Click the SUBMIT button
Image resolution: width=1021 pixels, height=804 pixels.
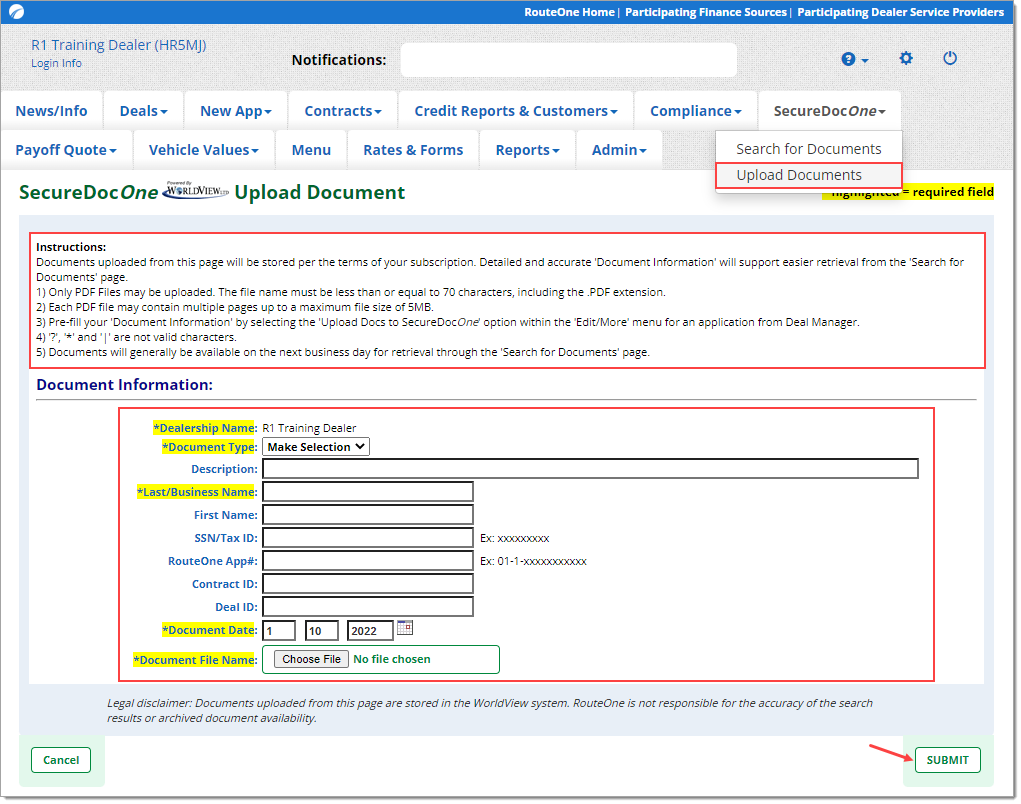(x=947, y=760)
